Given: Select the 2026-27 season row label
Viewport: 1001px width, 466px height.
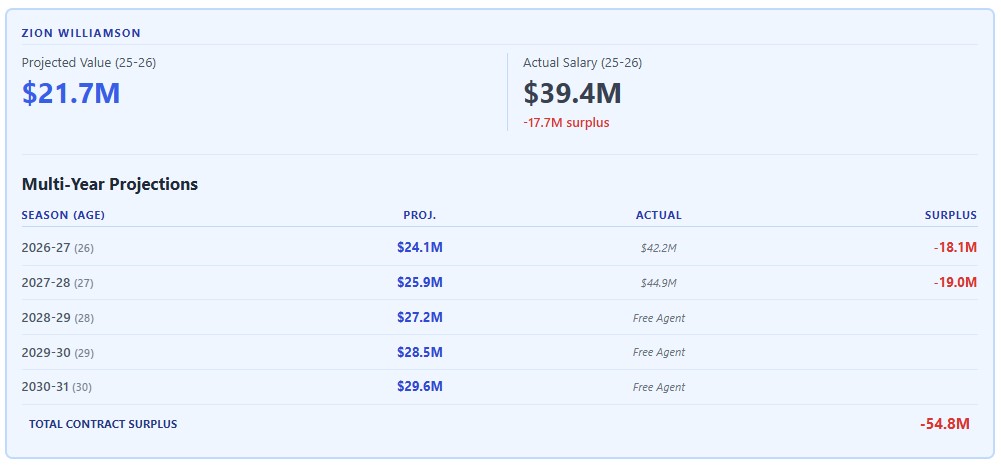Looking at the screenshot, I should click(57, 248).
